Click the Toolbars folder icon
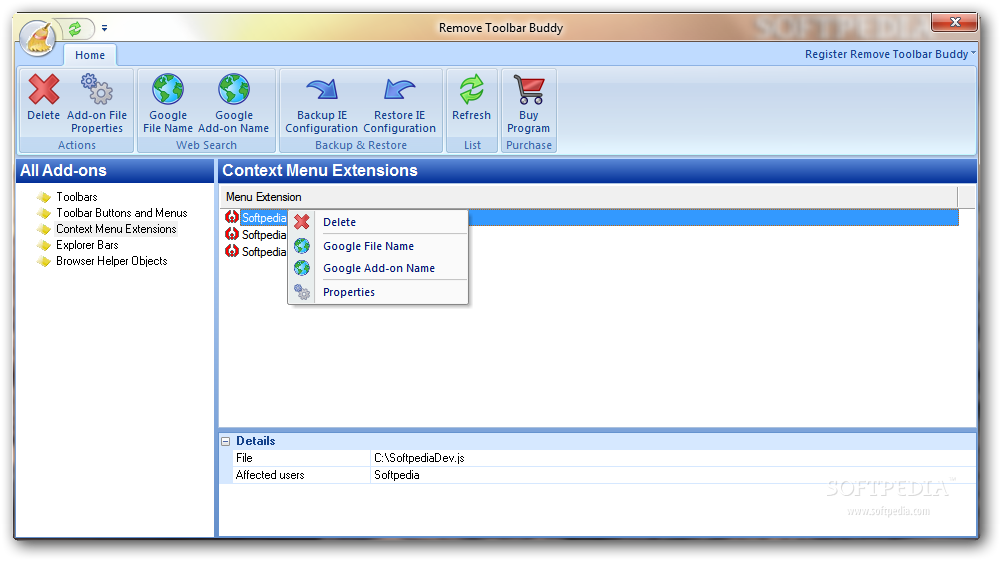Screen dimensions: 1001x561 [44, 197]
